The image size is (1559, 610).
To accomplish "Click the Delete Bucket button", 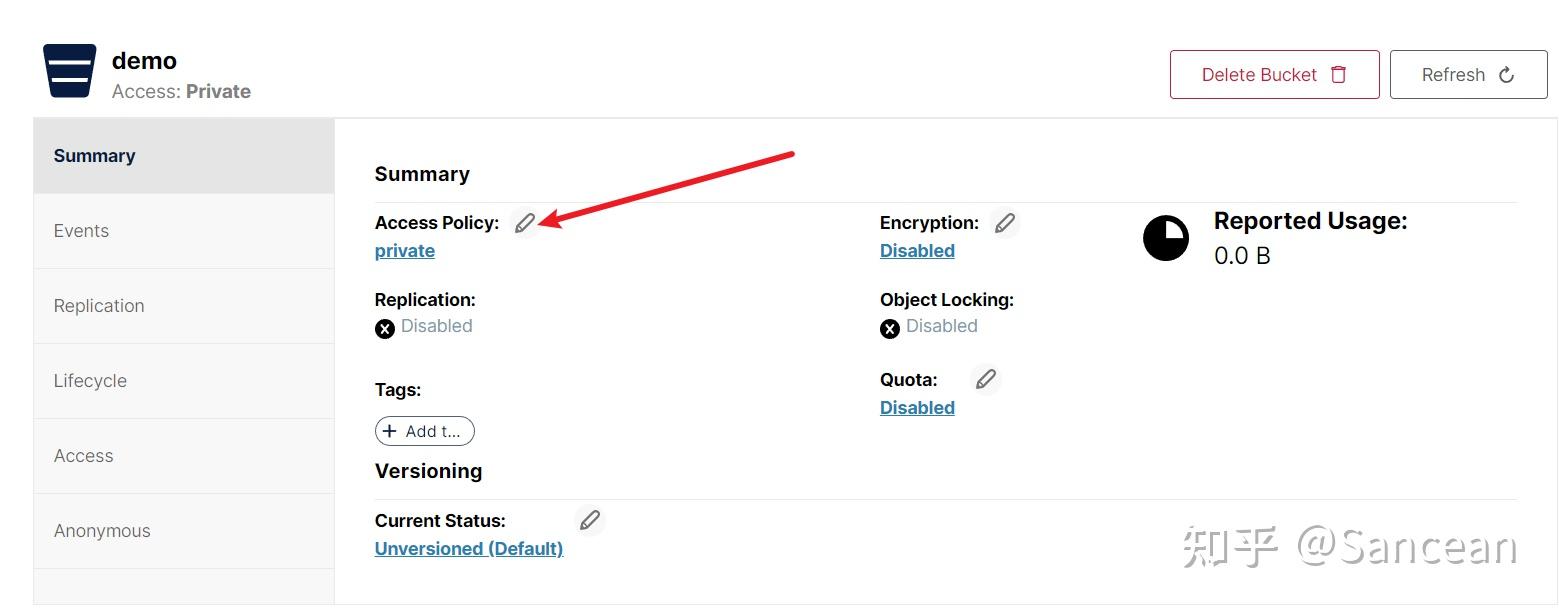I will pos(1274,74).
